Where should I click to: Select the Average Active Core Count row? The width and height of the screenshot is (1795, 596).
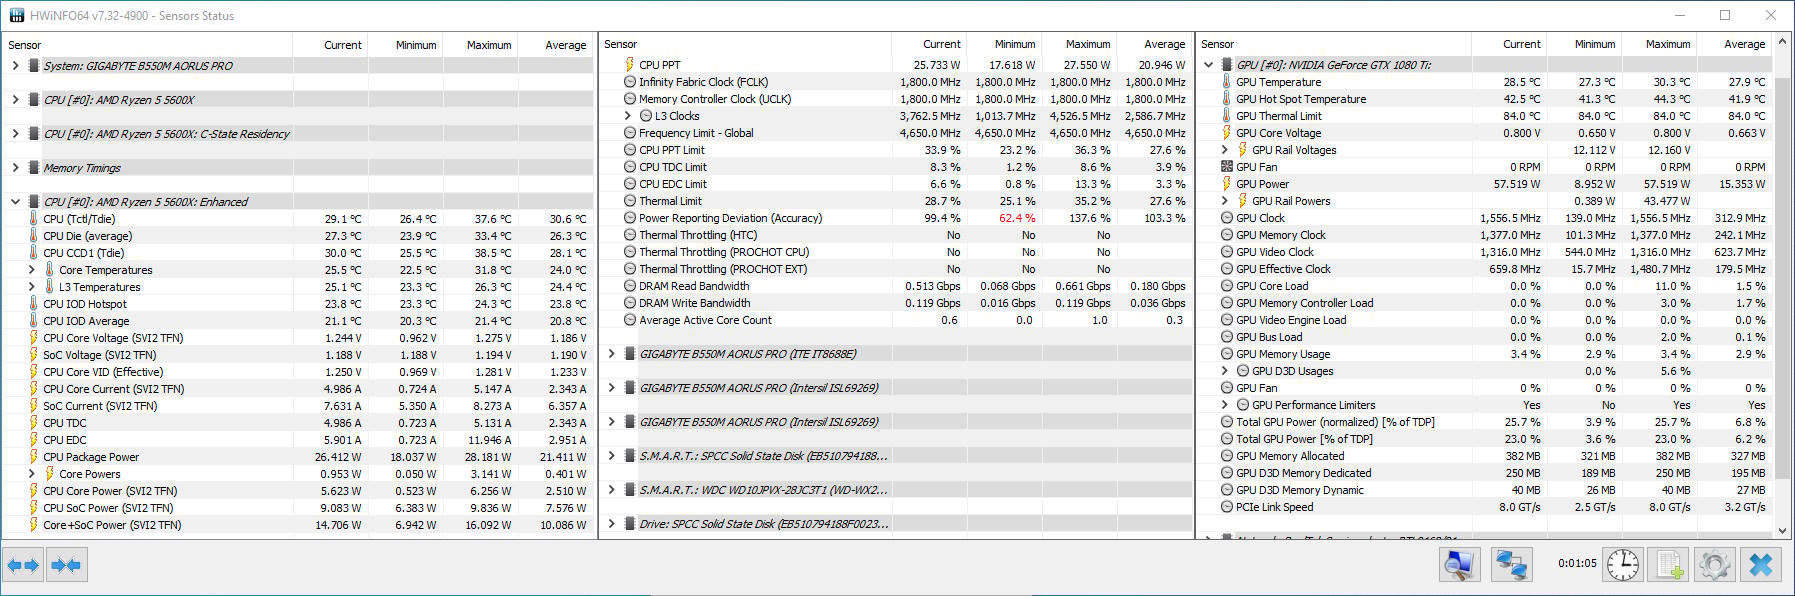[895, 320]
